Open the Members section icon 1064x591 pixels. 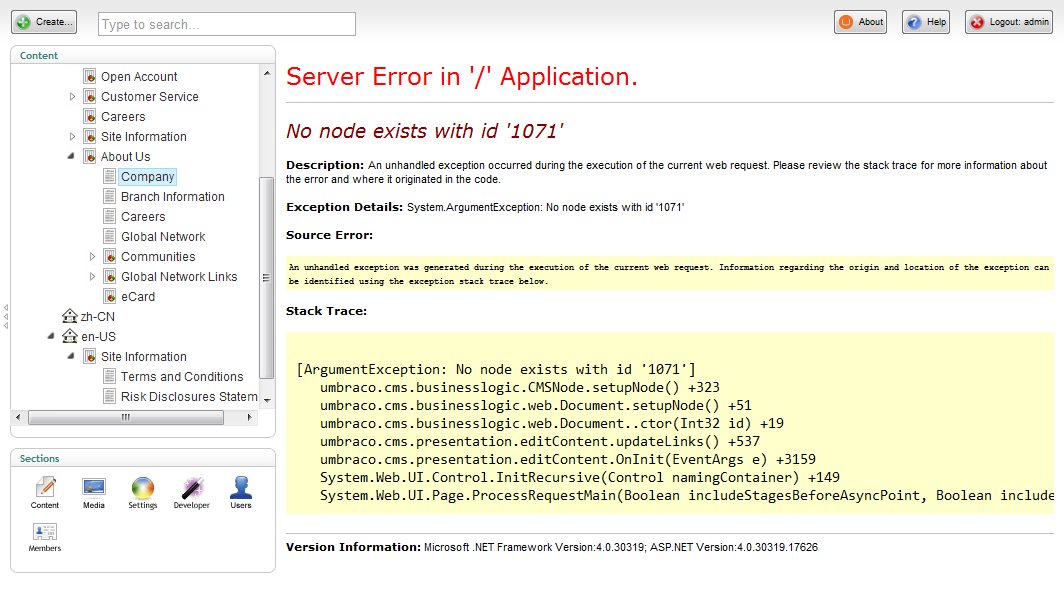(x=45, y=537)
